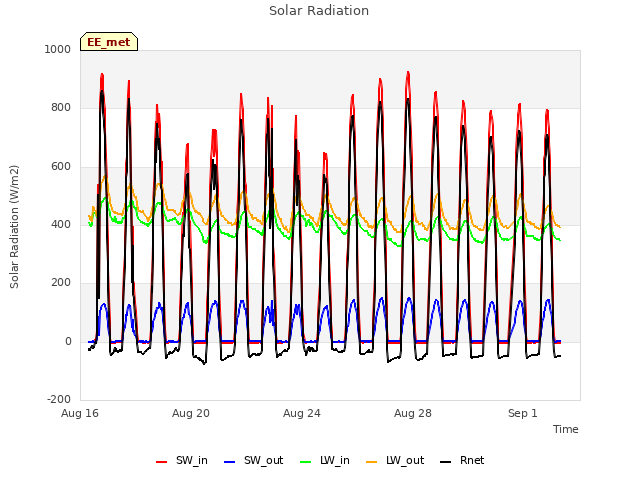Click the -200 y-axis tick label
The image size is (640, 480).
coord(59,399)
